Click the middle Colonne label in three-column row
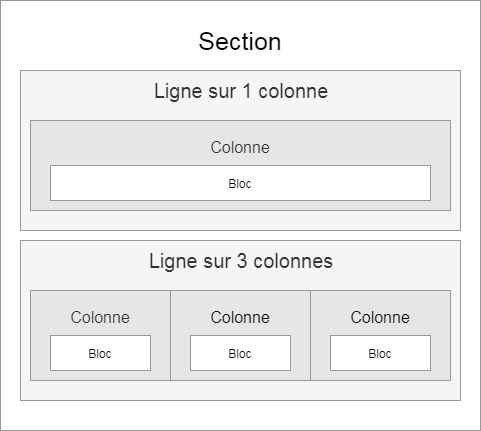The width and height of the screenshot is (481, 431). coord(240,317)
